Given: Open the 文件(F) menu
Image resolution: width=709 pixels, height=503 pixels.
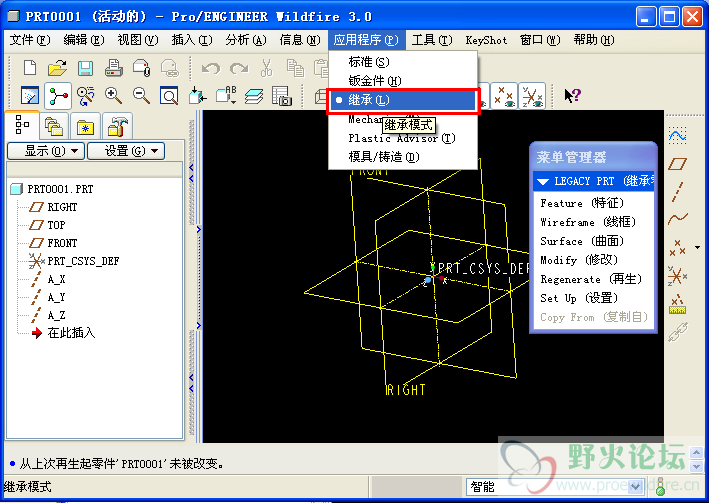Looking at the screenshot, I should pyautogui.click(x=30, y=40).
